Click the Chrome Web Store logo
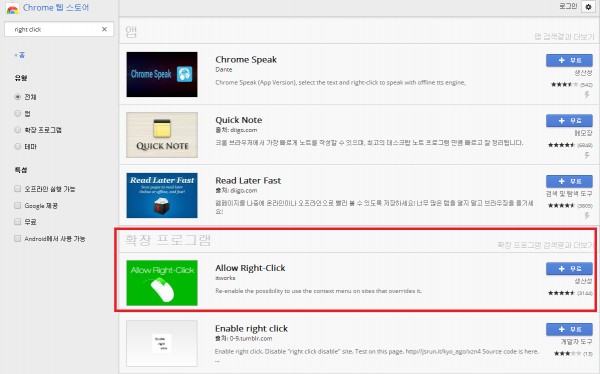 (13, 8)
